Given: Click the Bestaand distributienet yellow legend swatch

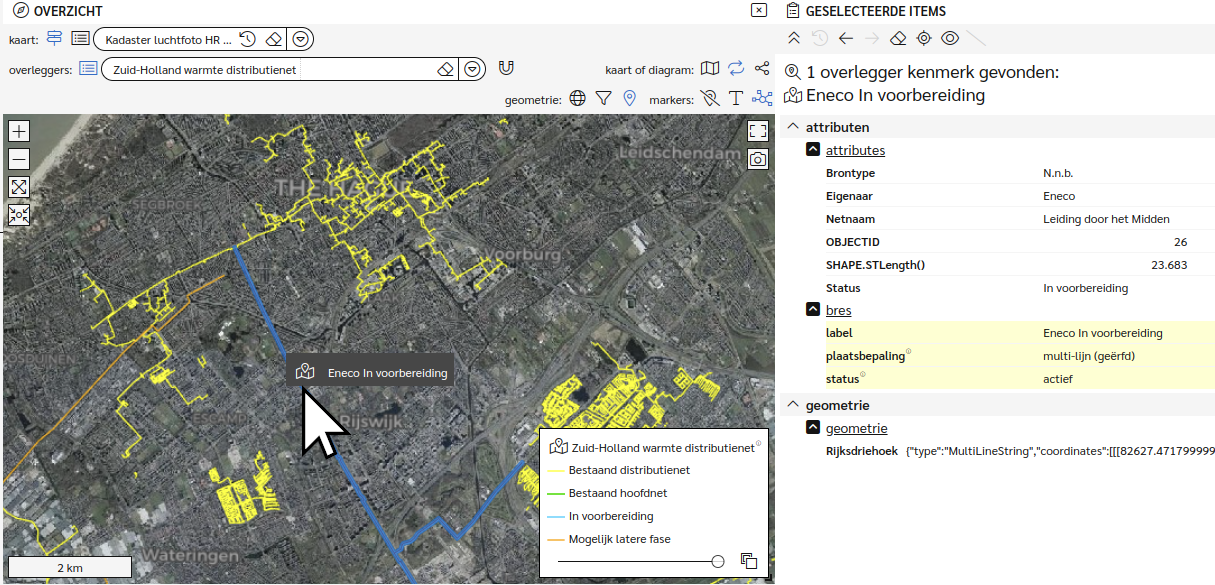Looking at the screenshot, I should [556, 470].
